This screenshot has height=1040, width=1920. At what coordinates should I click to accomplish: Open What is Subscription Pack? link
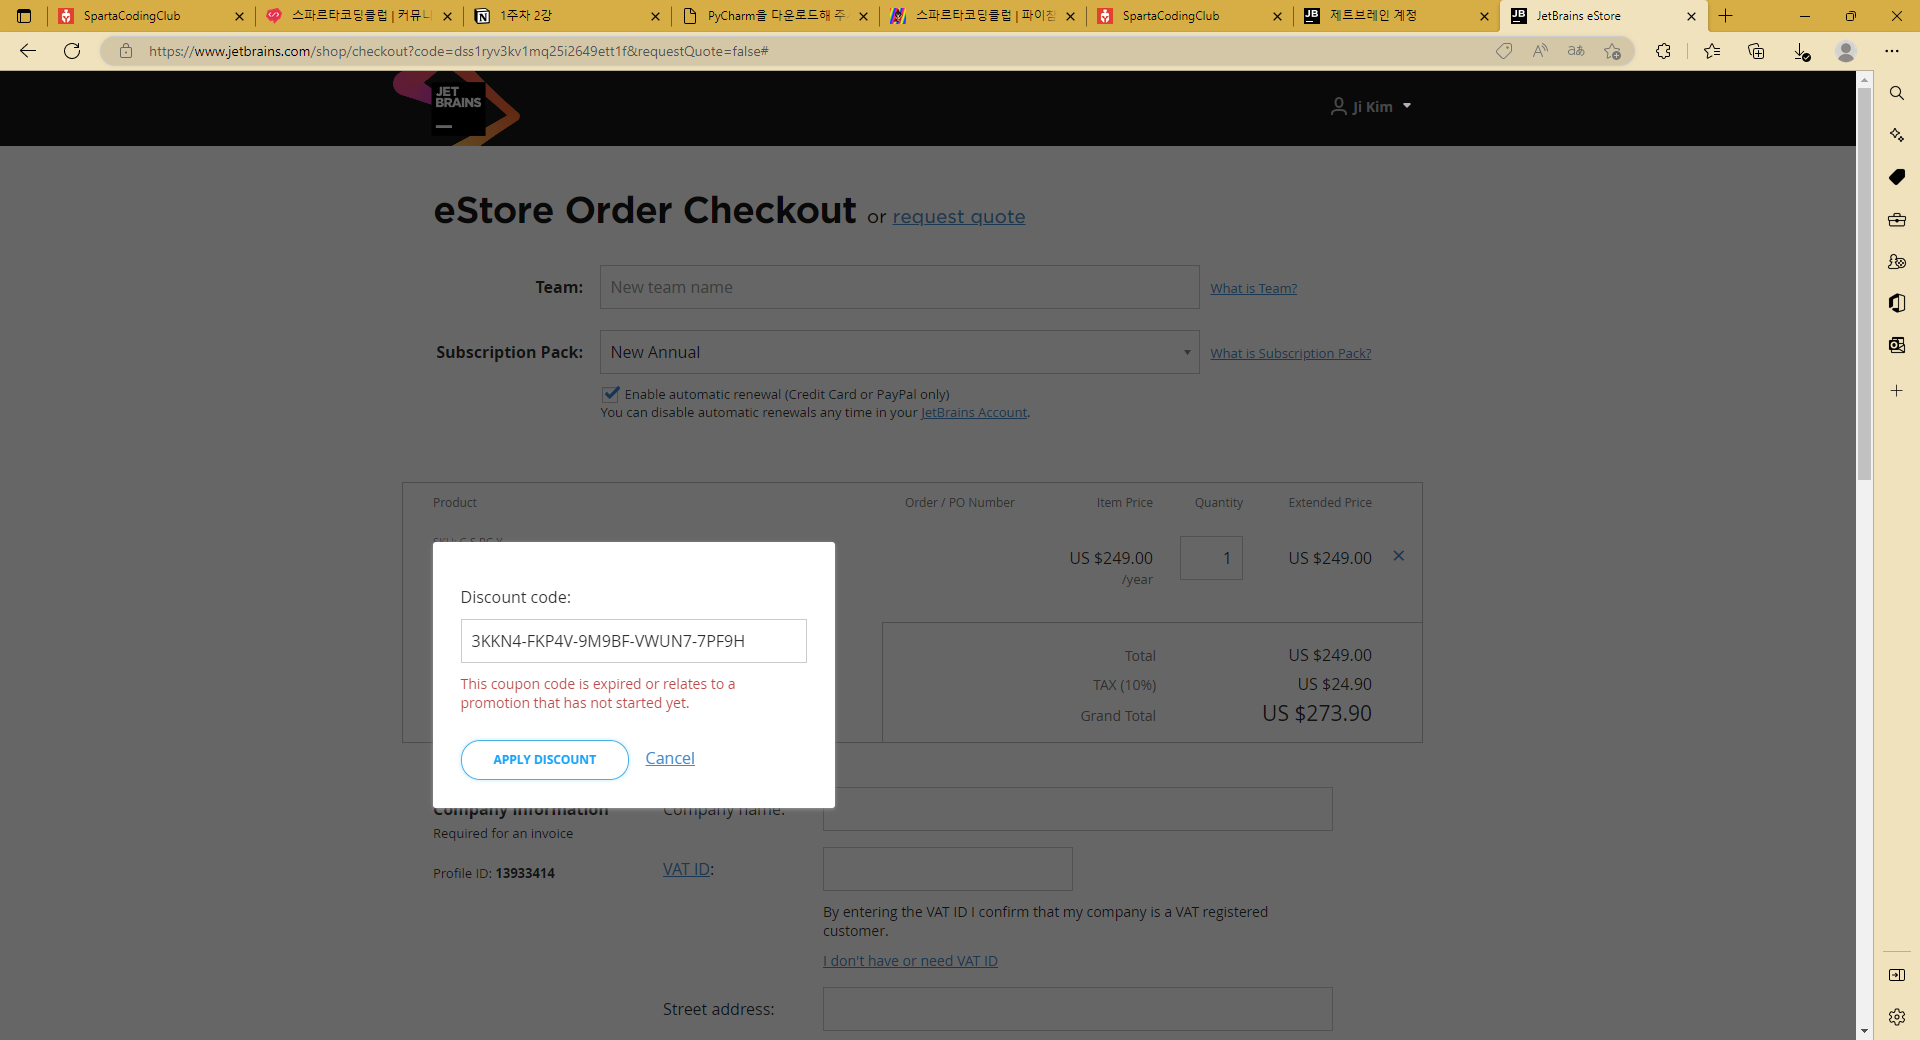(1291, 353)
